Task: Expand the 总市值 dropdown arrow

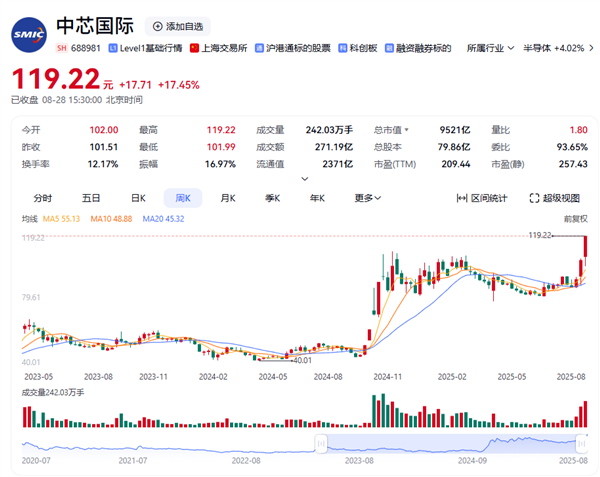Action: (x=407, y=130)
